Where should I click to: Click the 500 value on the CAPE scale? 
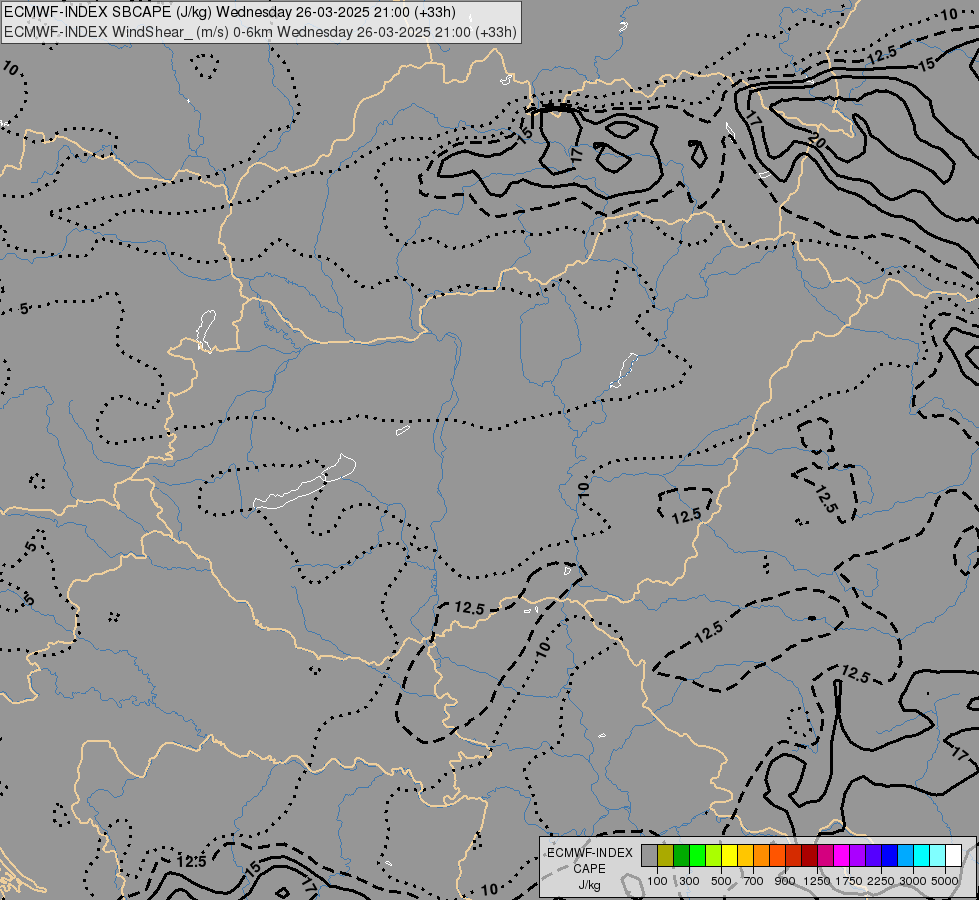click(x=722, y=881)
